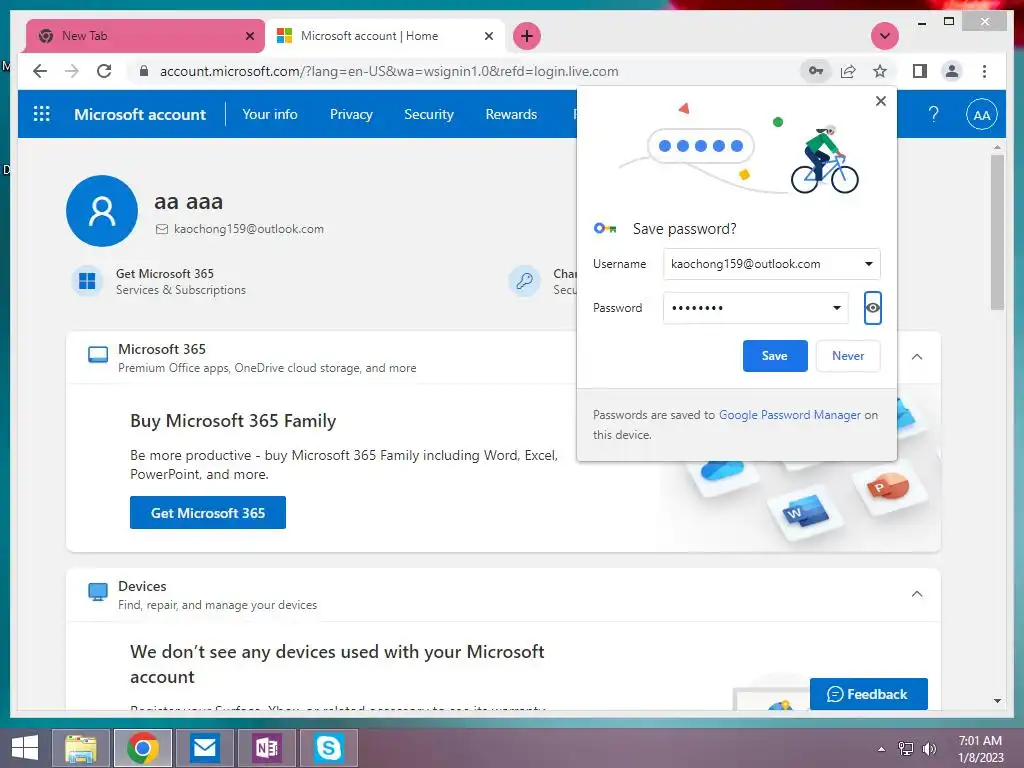
Task: Click Get Microsoft 365 blue button
Action: pyautogui.click(x=208, y=513)
